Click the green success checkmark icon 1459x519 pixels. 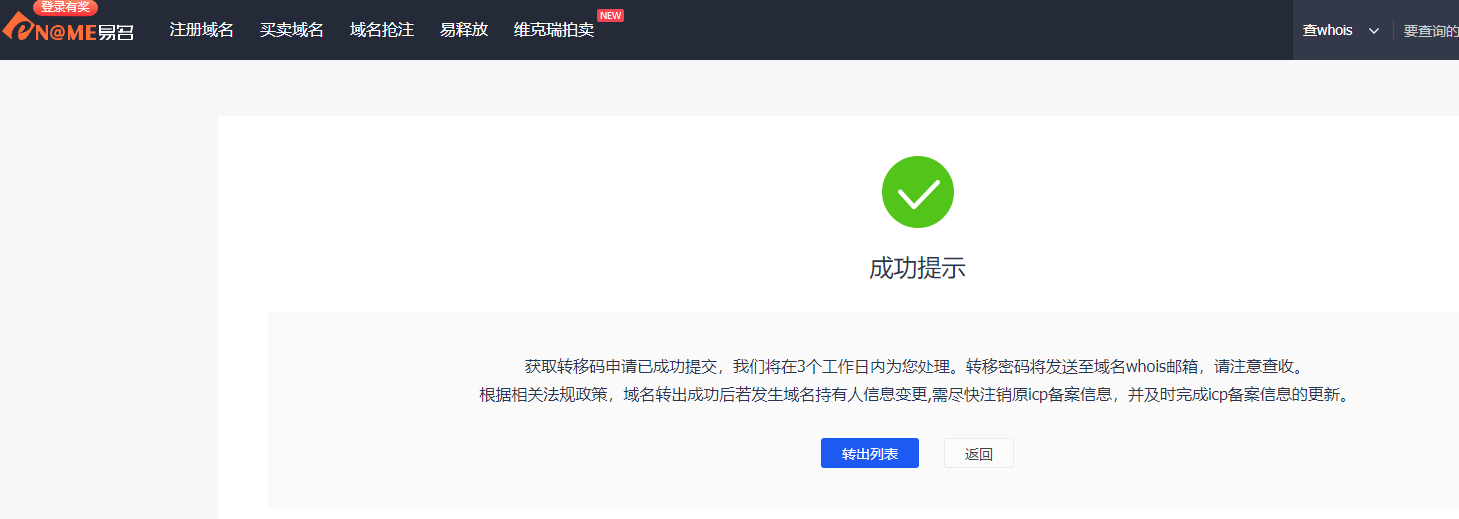pos(917,192)
